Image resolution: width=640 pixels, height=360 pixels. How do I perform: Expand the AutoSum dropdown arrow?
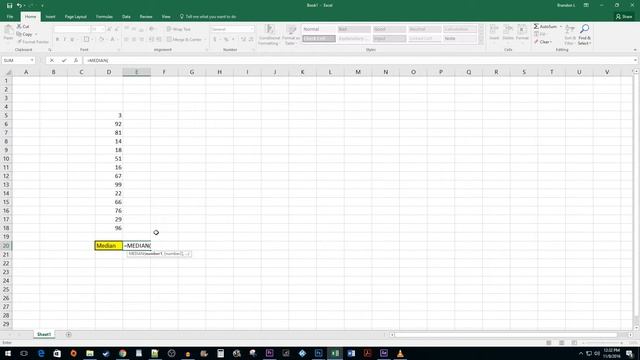pos(561,27)
